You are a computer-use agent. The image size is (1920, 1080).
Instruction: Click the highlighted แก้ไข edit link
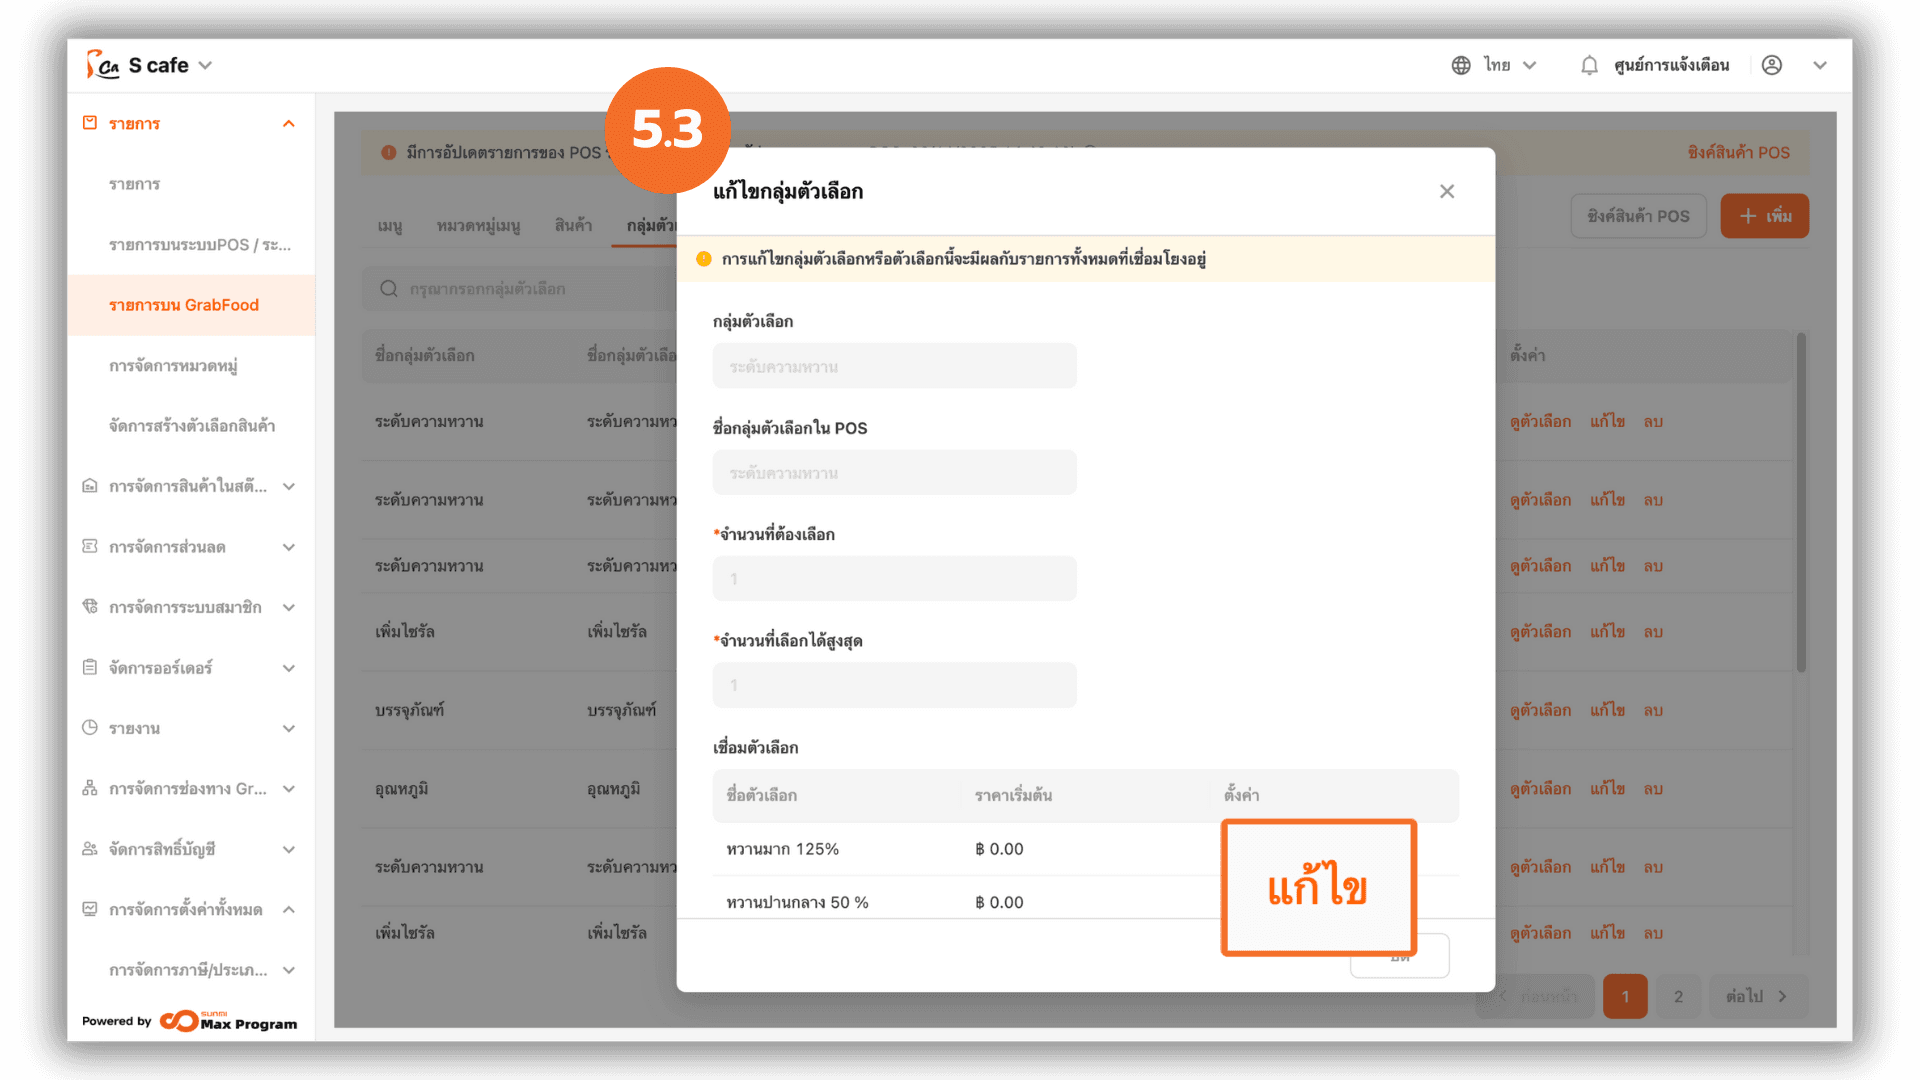pyautogui.click(x=1318, y=888)
